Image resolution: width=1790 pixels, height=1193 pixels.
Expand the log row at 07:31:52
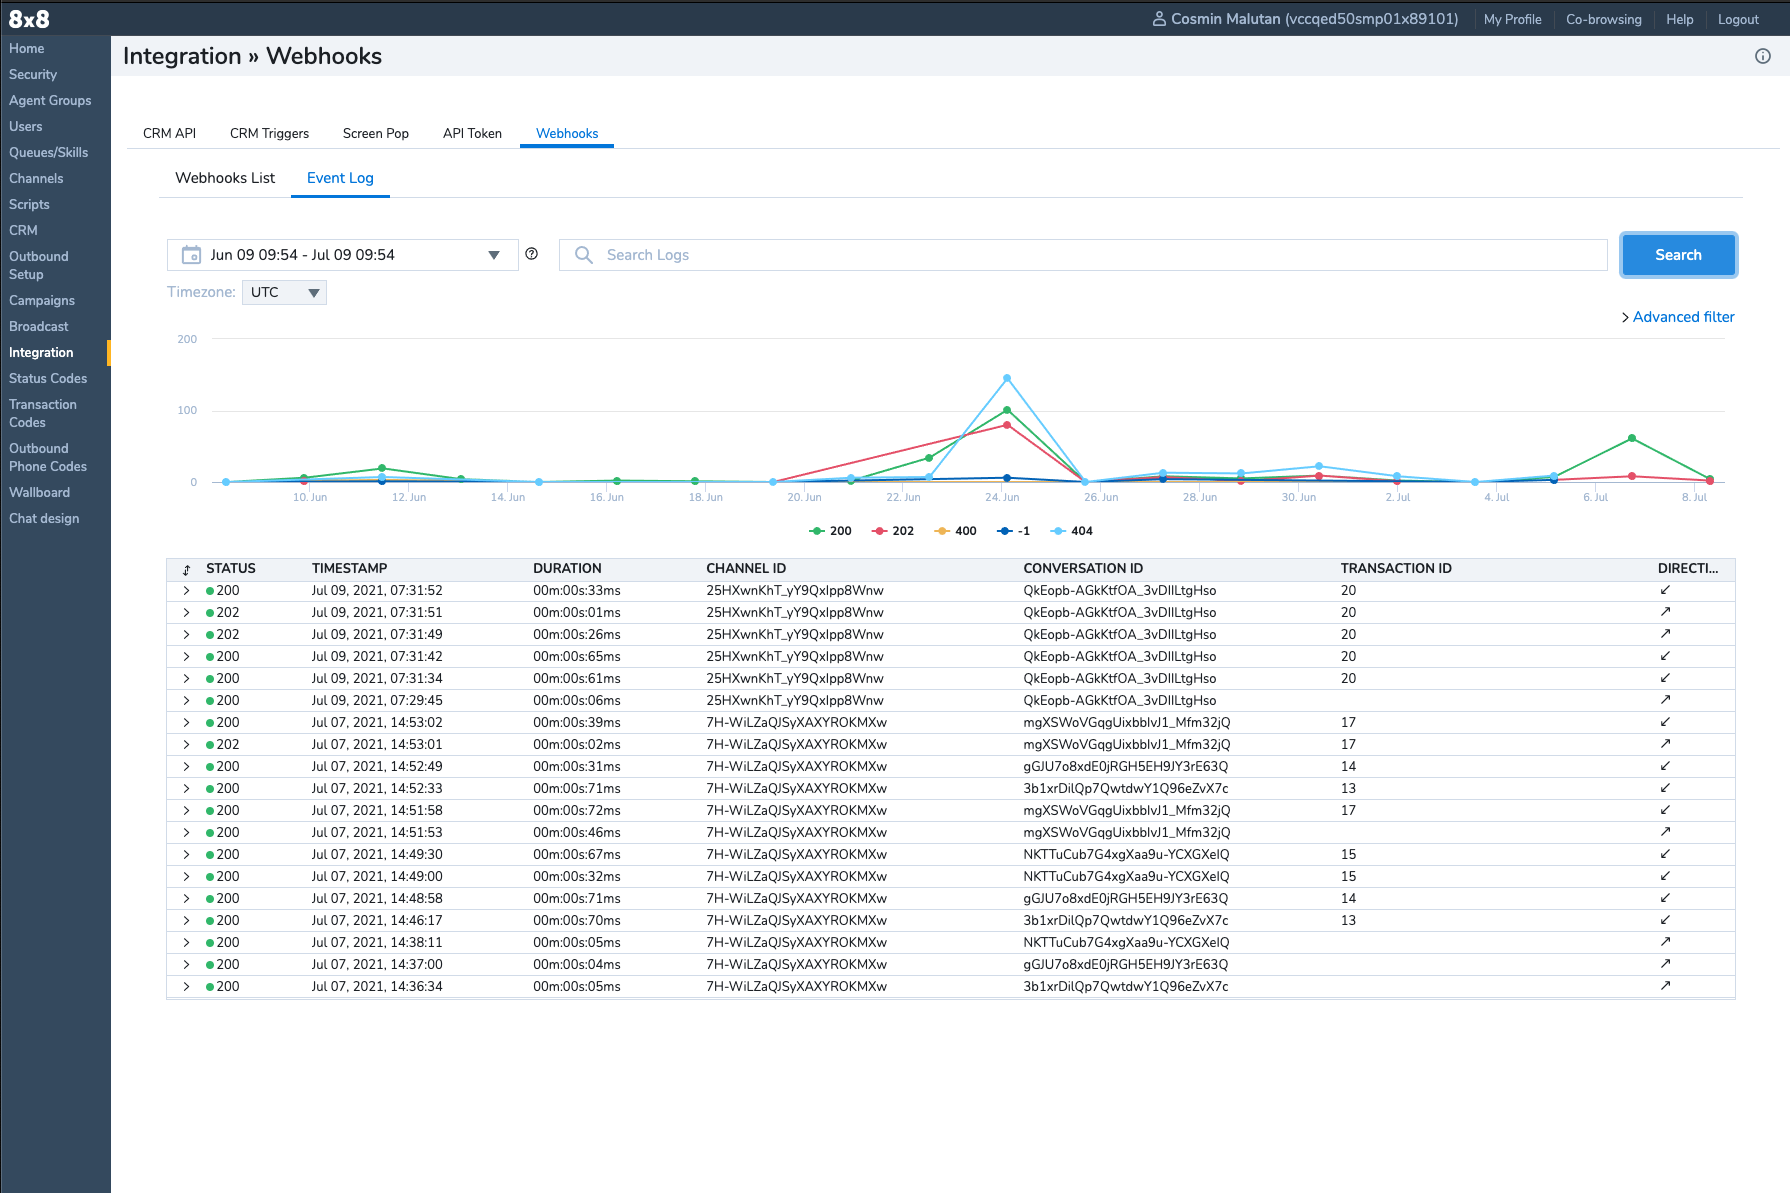(x=186, y=591)
